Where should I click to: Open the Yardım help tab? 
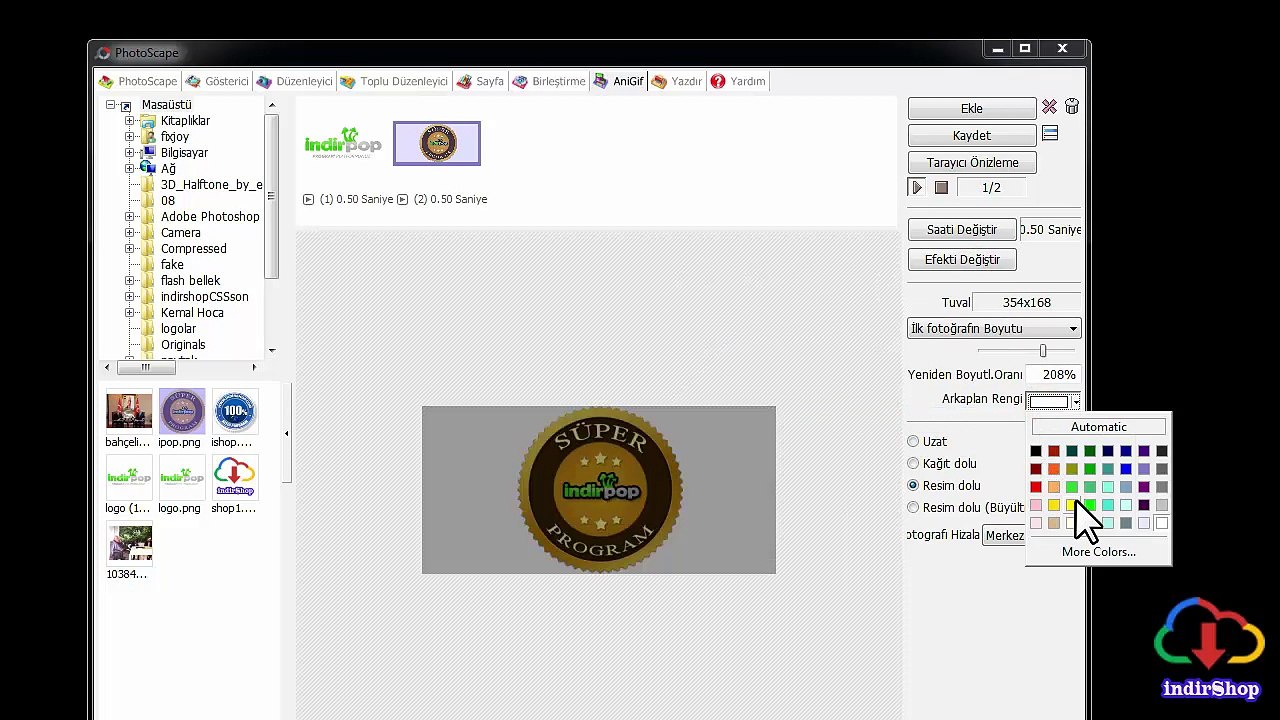pyautogui.click(x=738, y=81)
